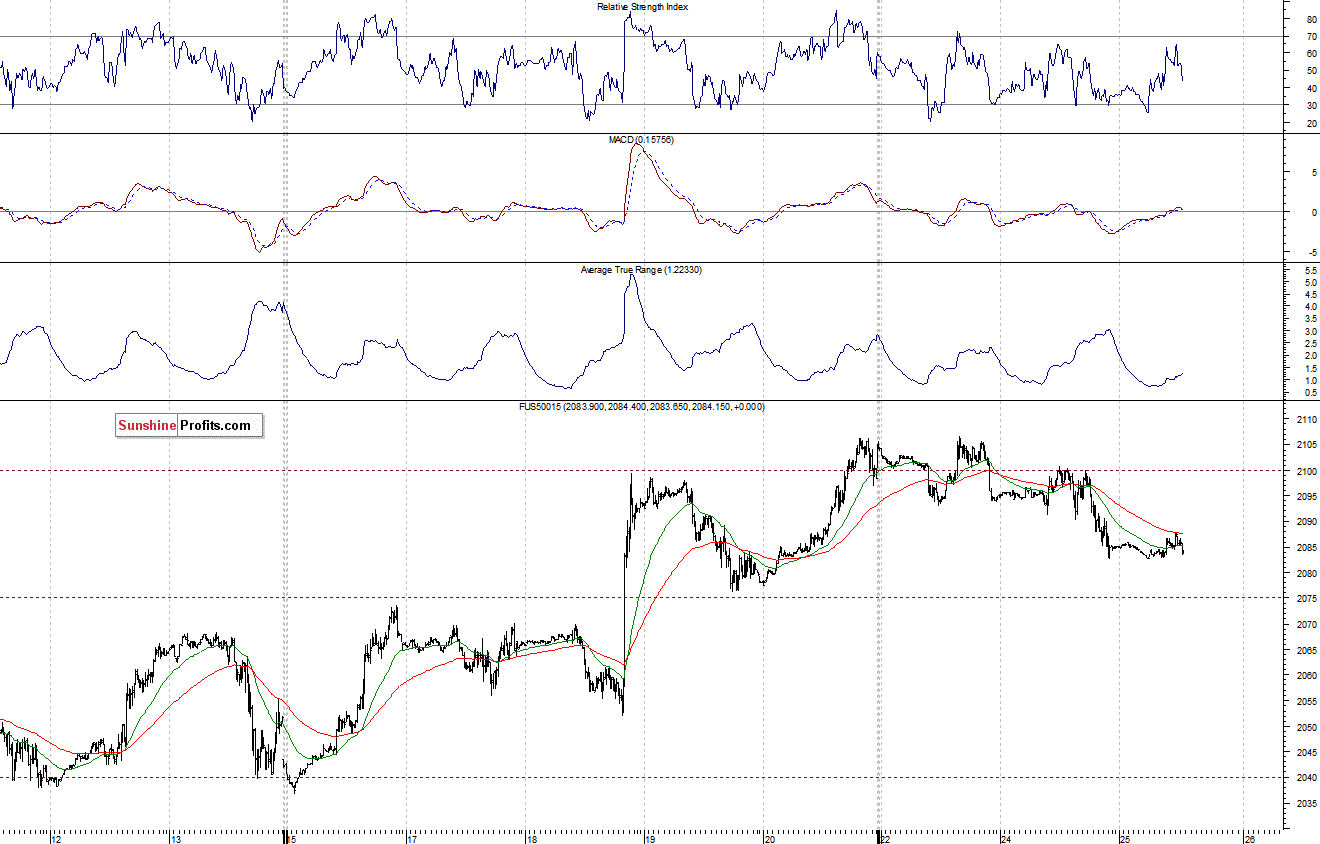Click the 70 value on RSI scale
This screenshot has width=1320, height=844.
point(1311,36)
